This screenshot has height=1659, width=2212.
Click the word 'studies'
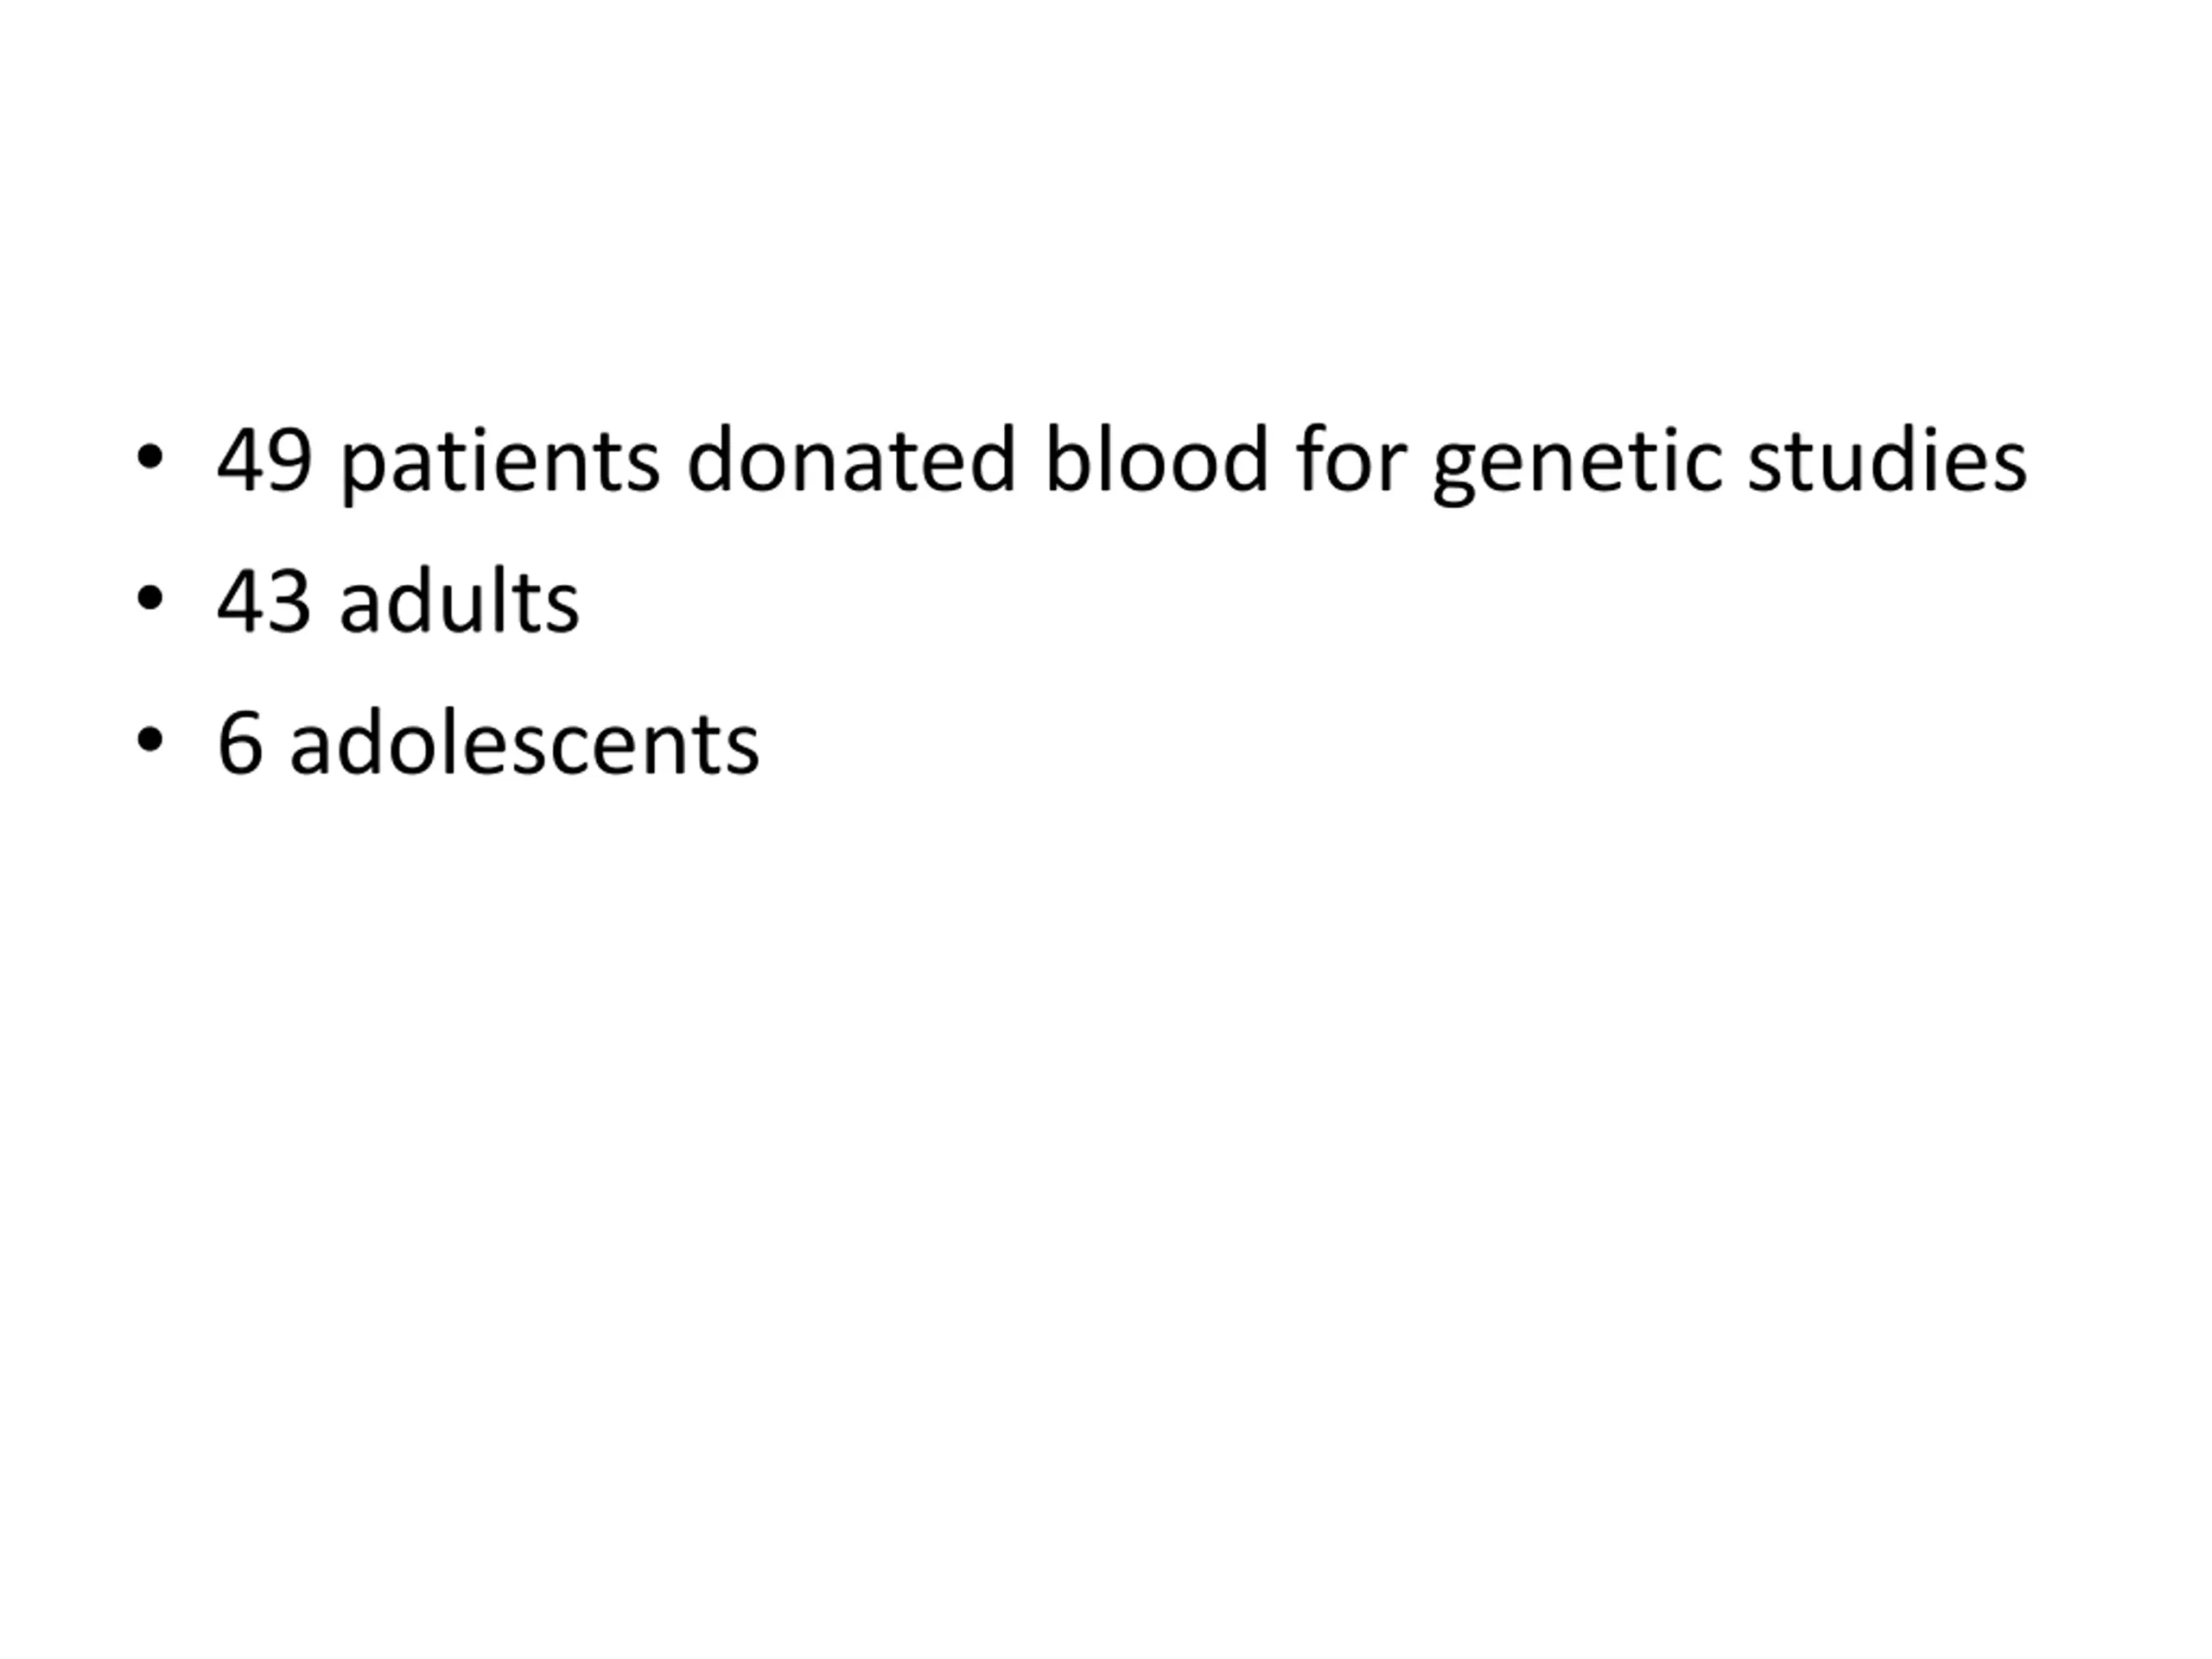click(1887, 459)
